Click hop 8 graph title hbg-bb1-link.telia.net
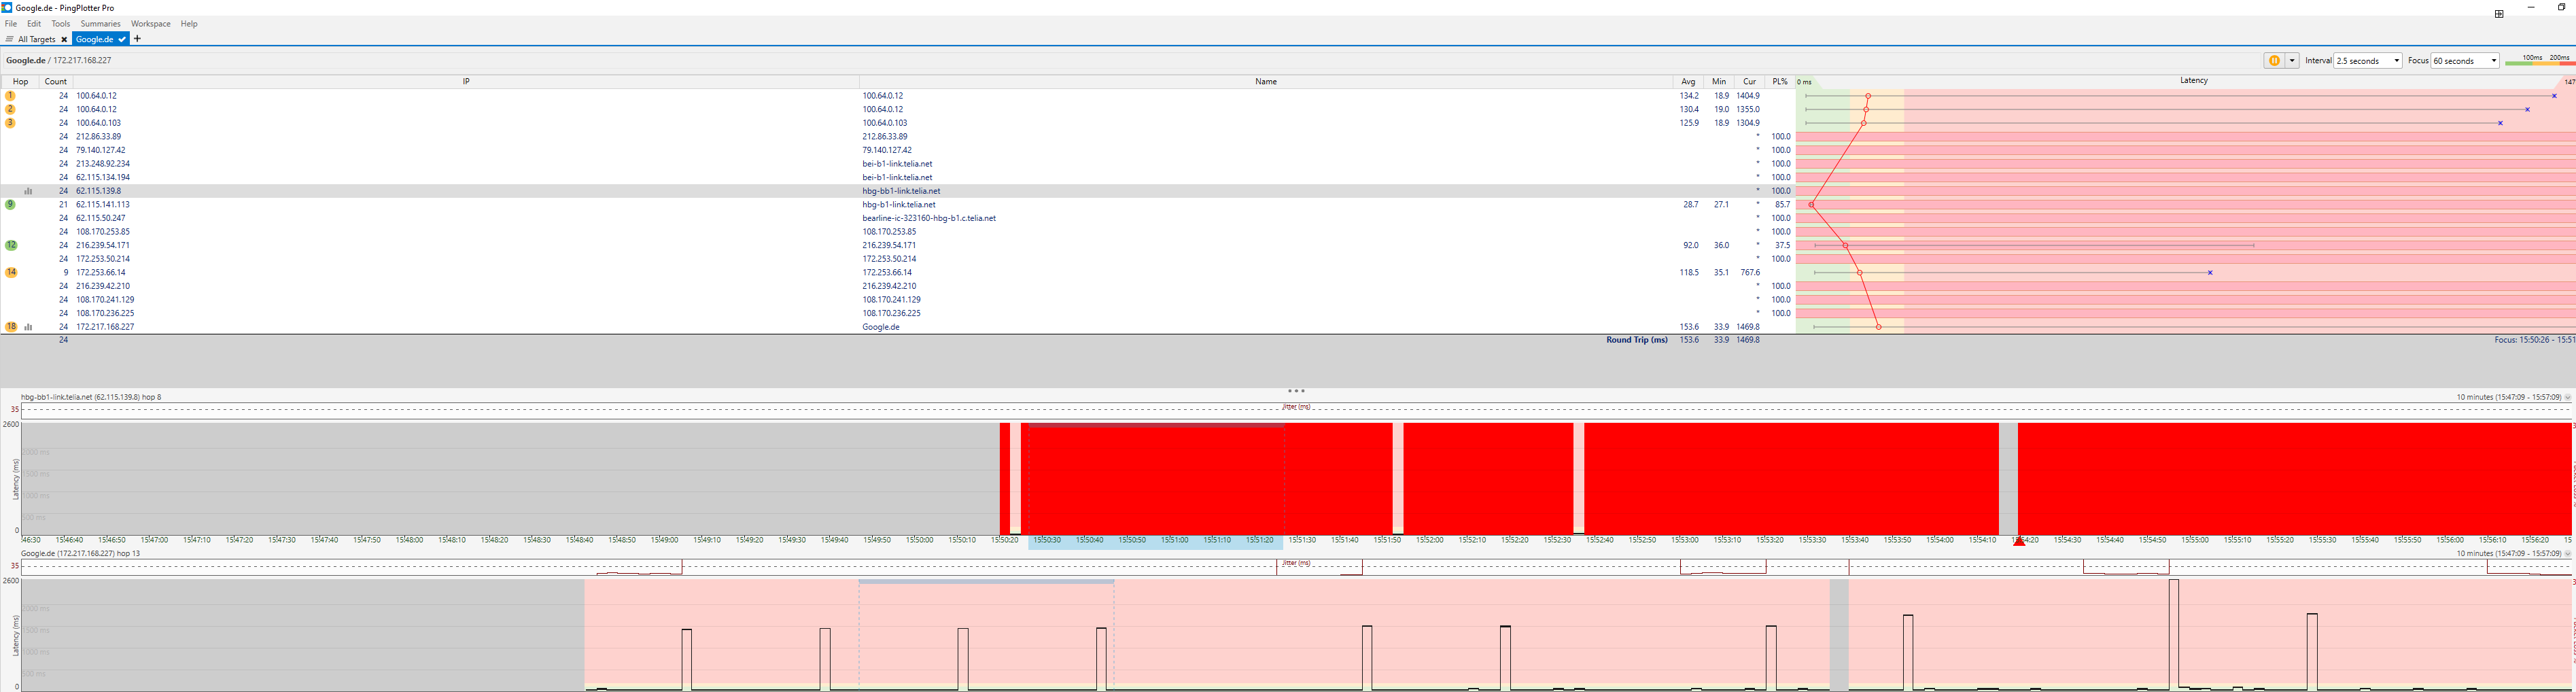This screenshot has width=2576, height=692. (x=91, y=397)
